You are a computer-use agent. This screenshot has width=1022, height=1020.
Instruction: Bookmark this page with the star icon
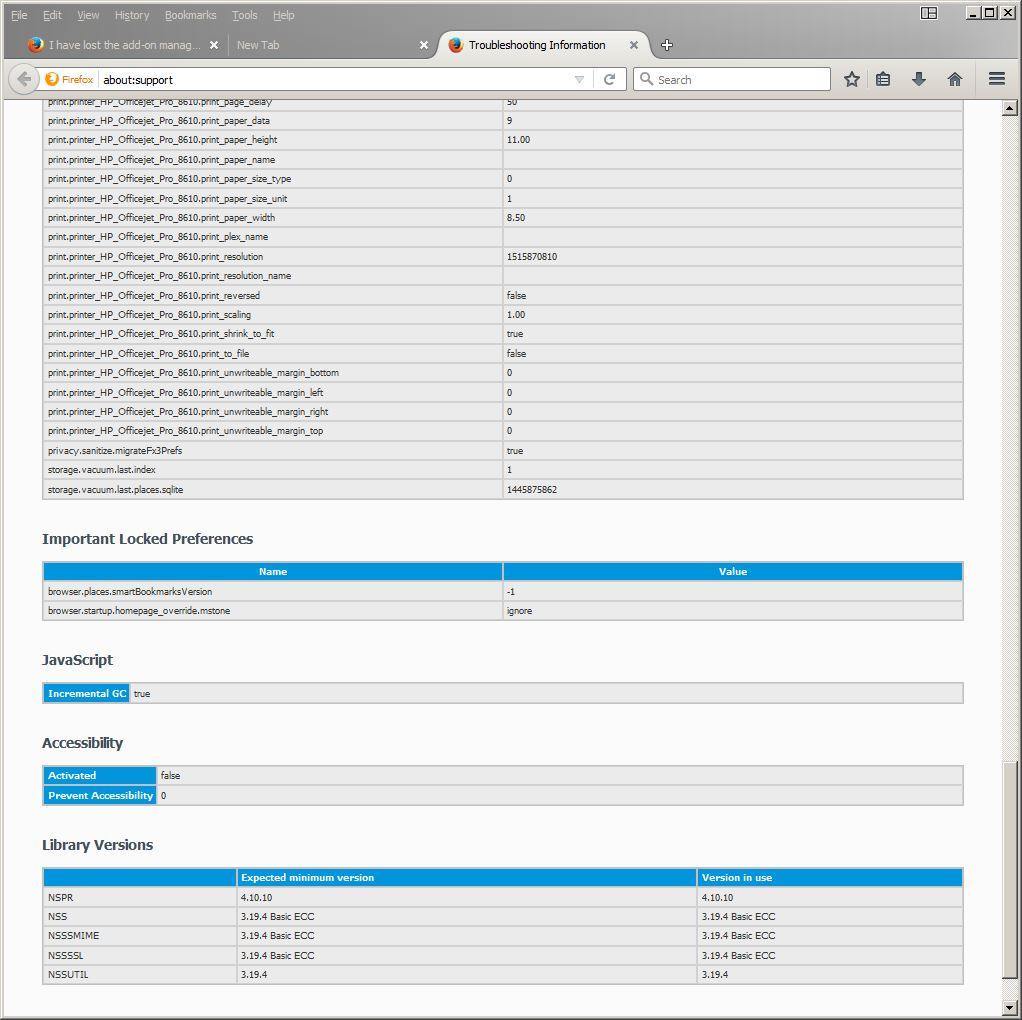[x=851, y=79]
